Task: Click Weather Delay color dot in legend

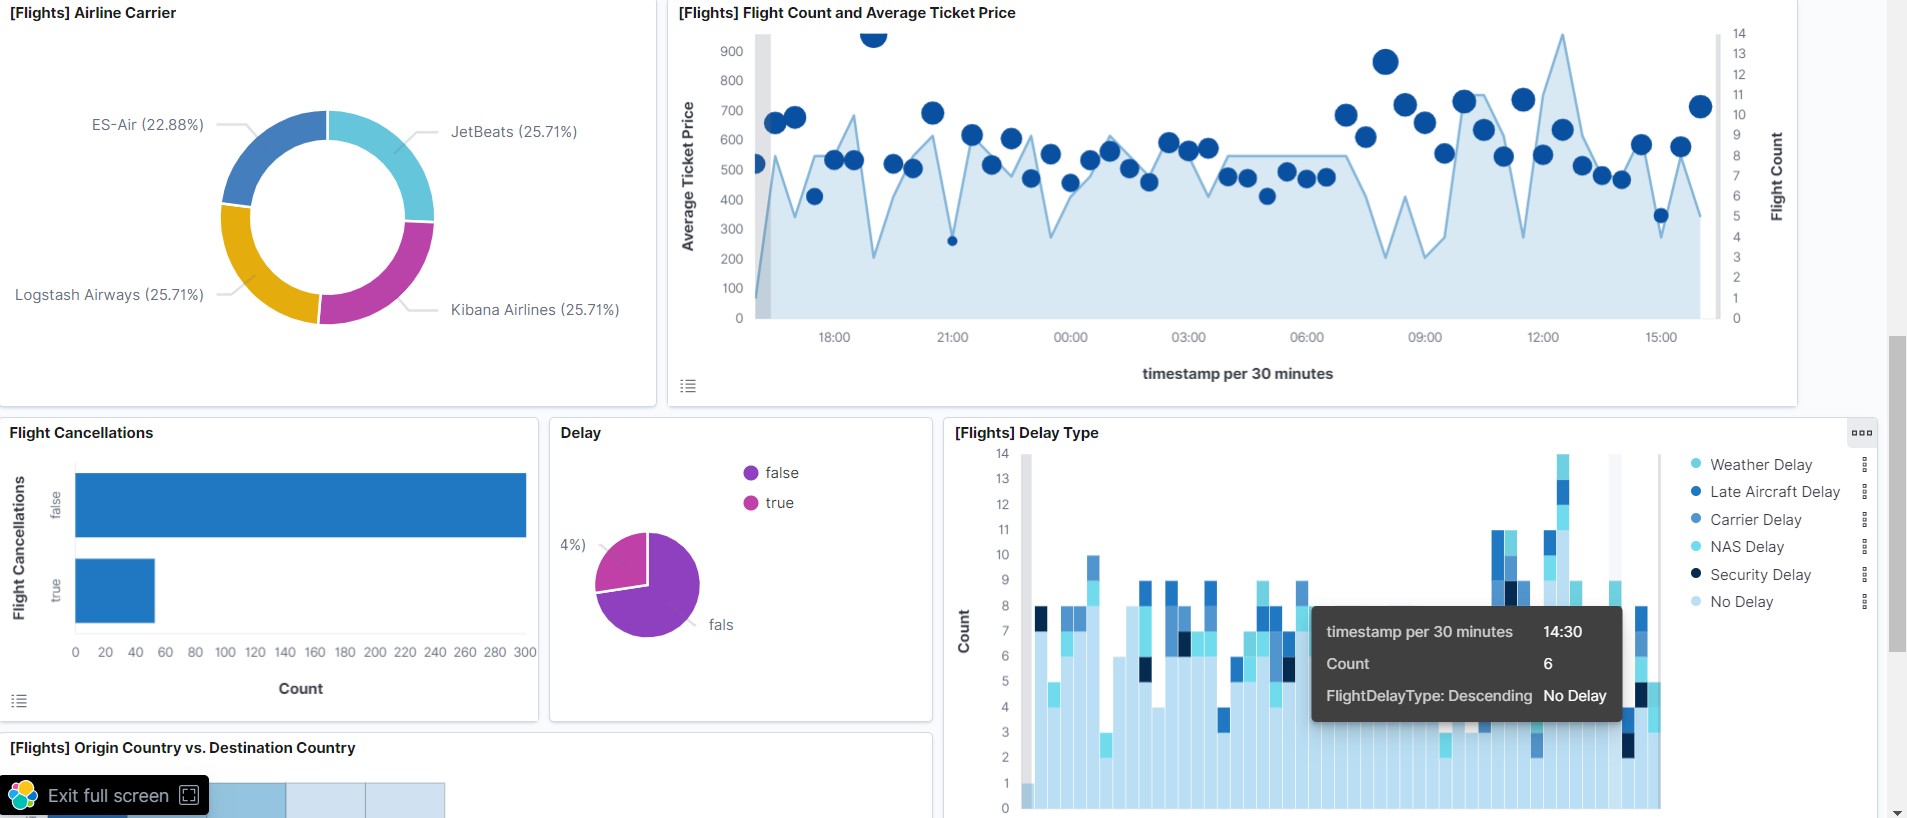Action: tap(1696, 464)
